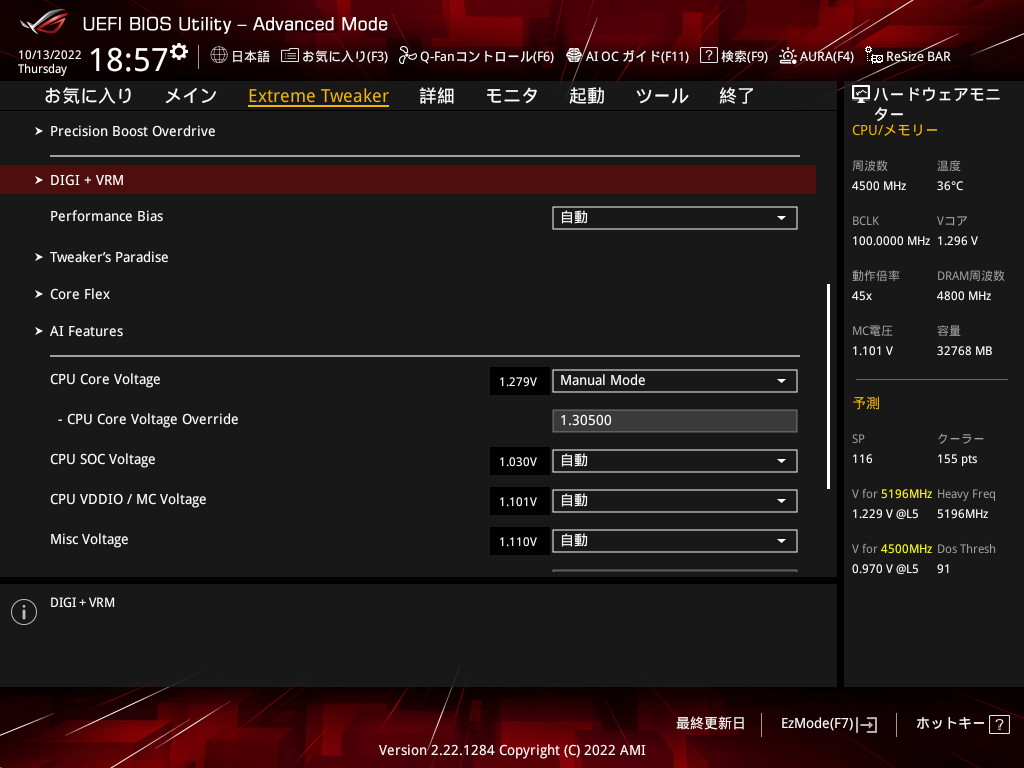This screenshot has height=768, width=1024.
Task: Click AI OC Guide icon (F11)
Action: point(574,56)
